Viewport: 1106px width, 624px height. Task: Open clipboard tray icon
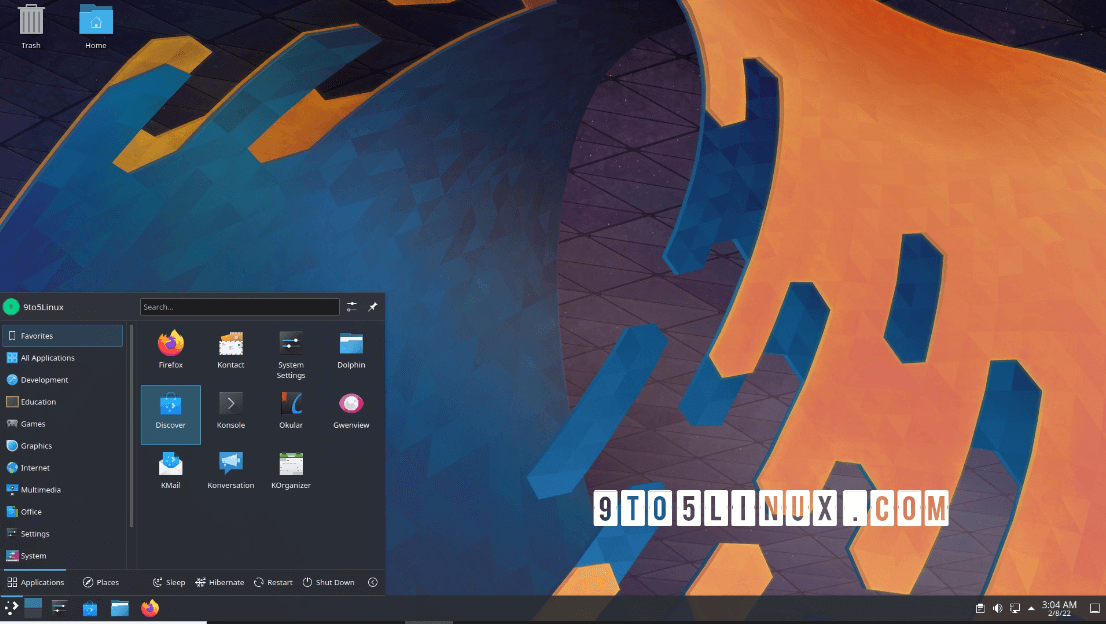pyautogui.click(x=980, y=608)
